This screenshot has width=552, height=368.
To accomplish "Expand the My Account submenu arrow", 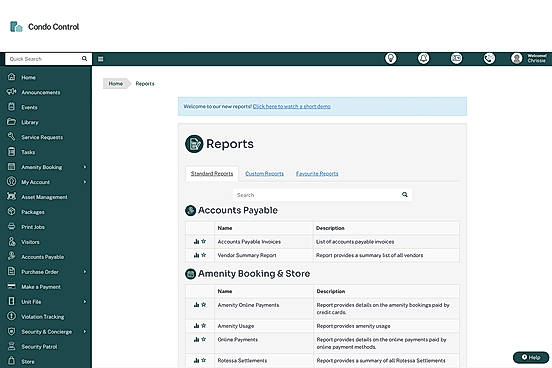I will click(x=85, y=182).
